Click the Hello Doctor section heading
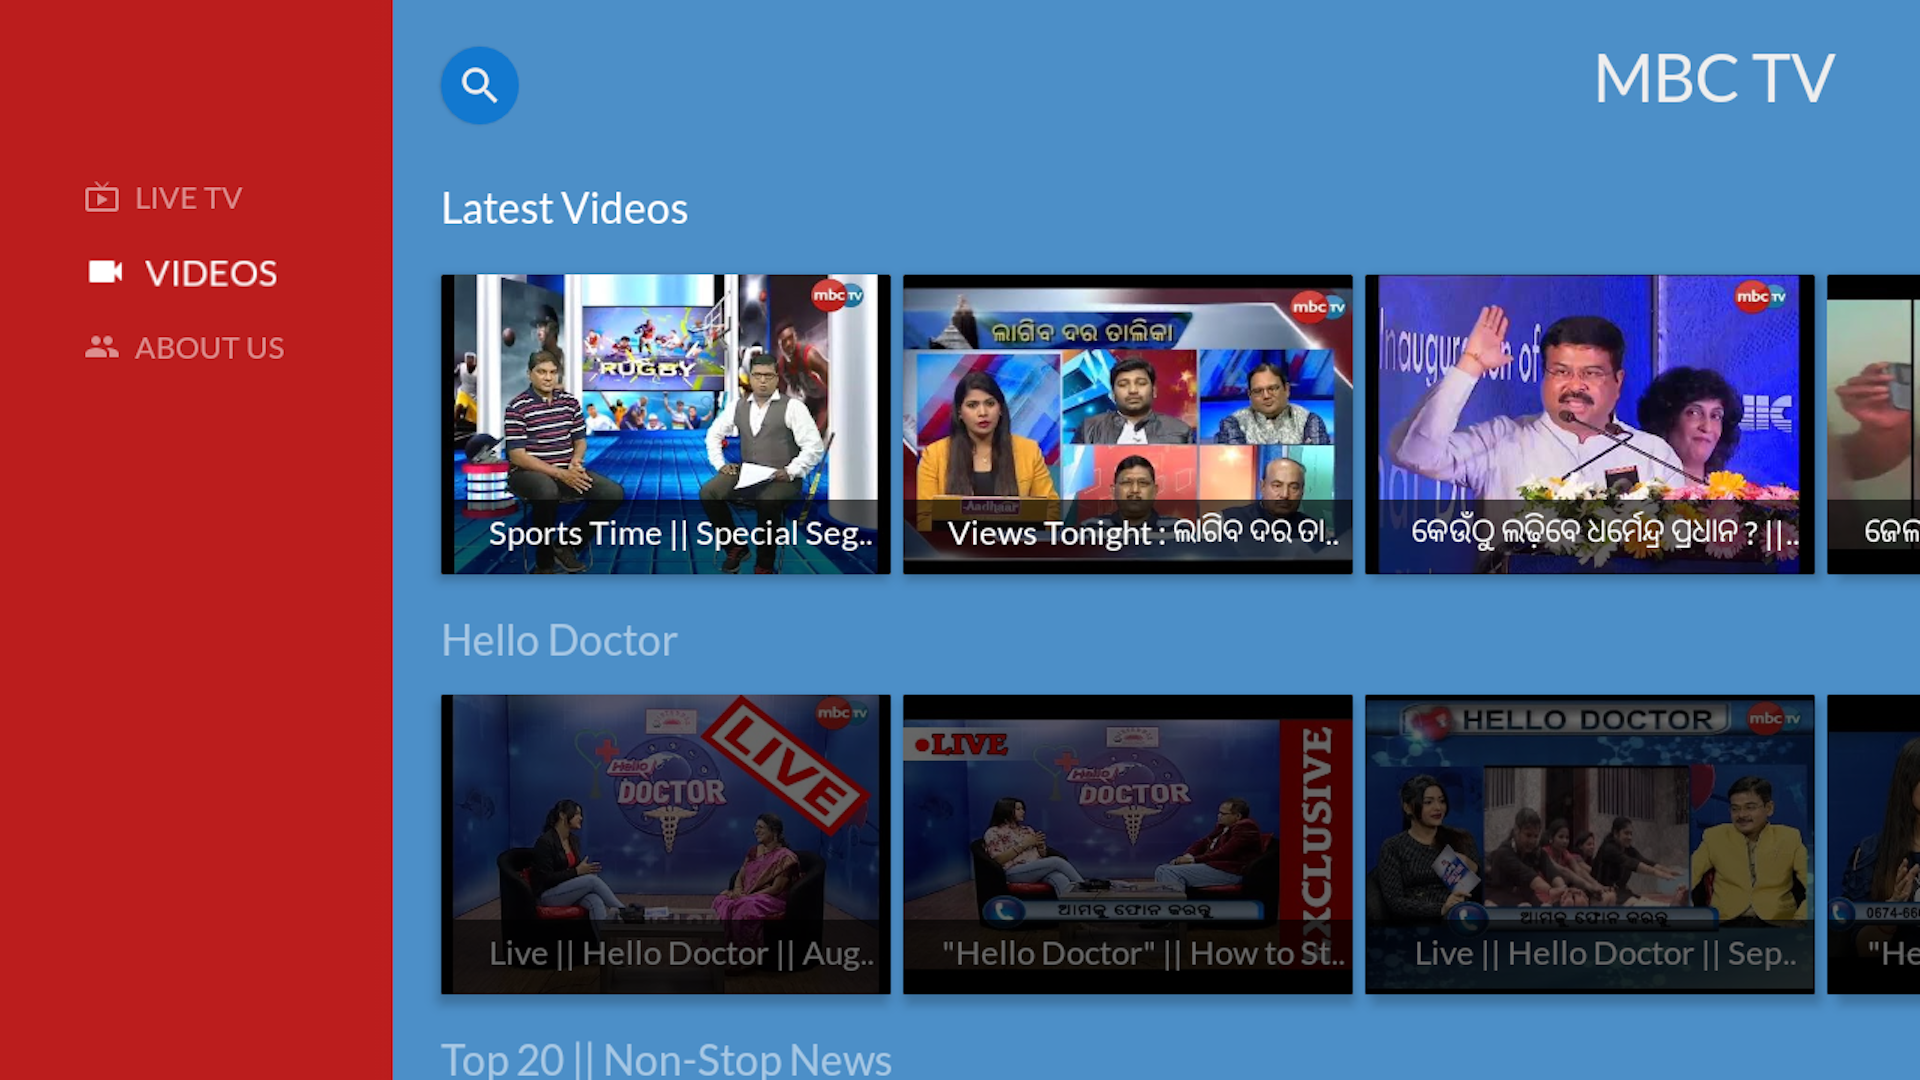 pyautogui.click(x=559, y=641)
